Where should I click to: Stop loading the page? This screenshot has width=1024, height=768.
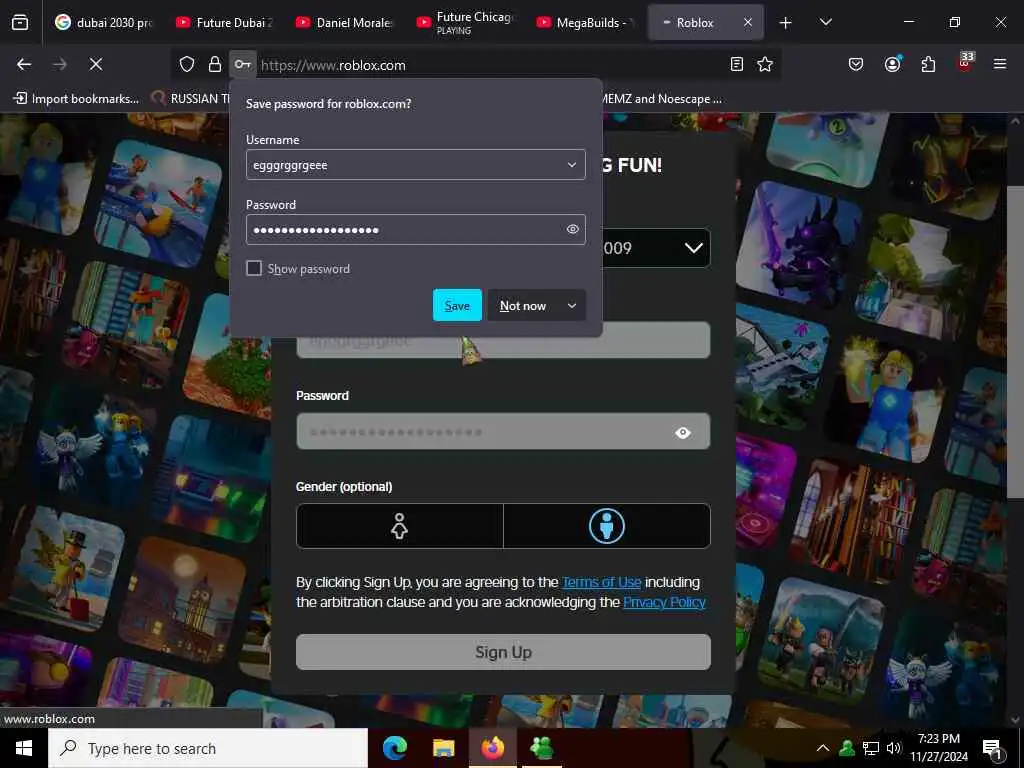(95, 64)
